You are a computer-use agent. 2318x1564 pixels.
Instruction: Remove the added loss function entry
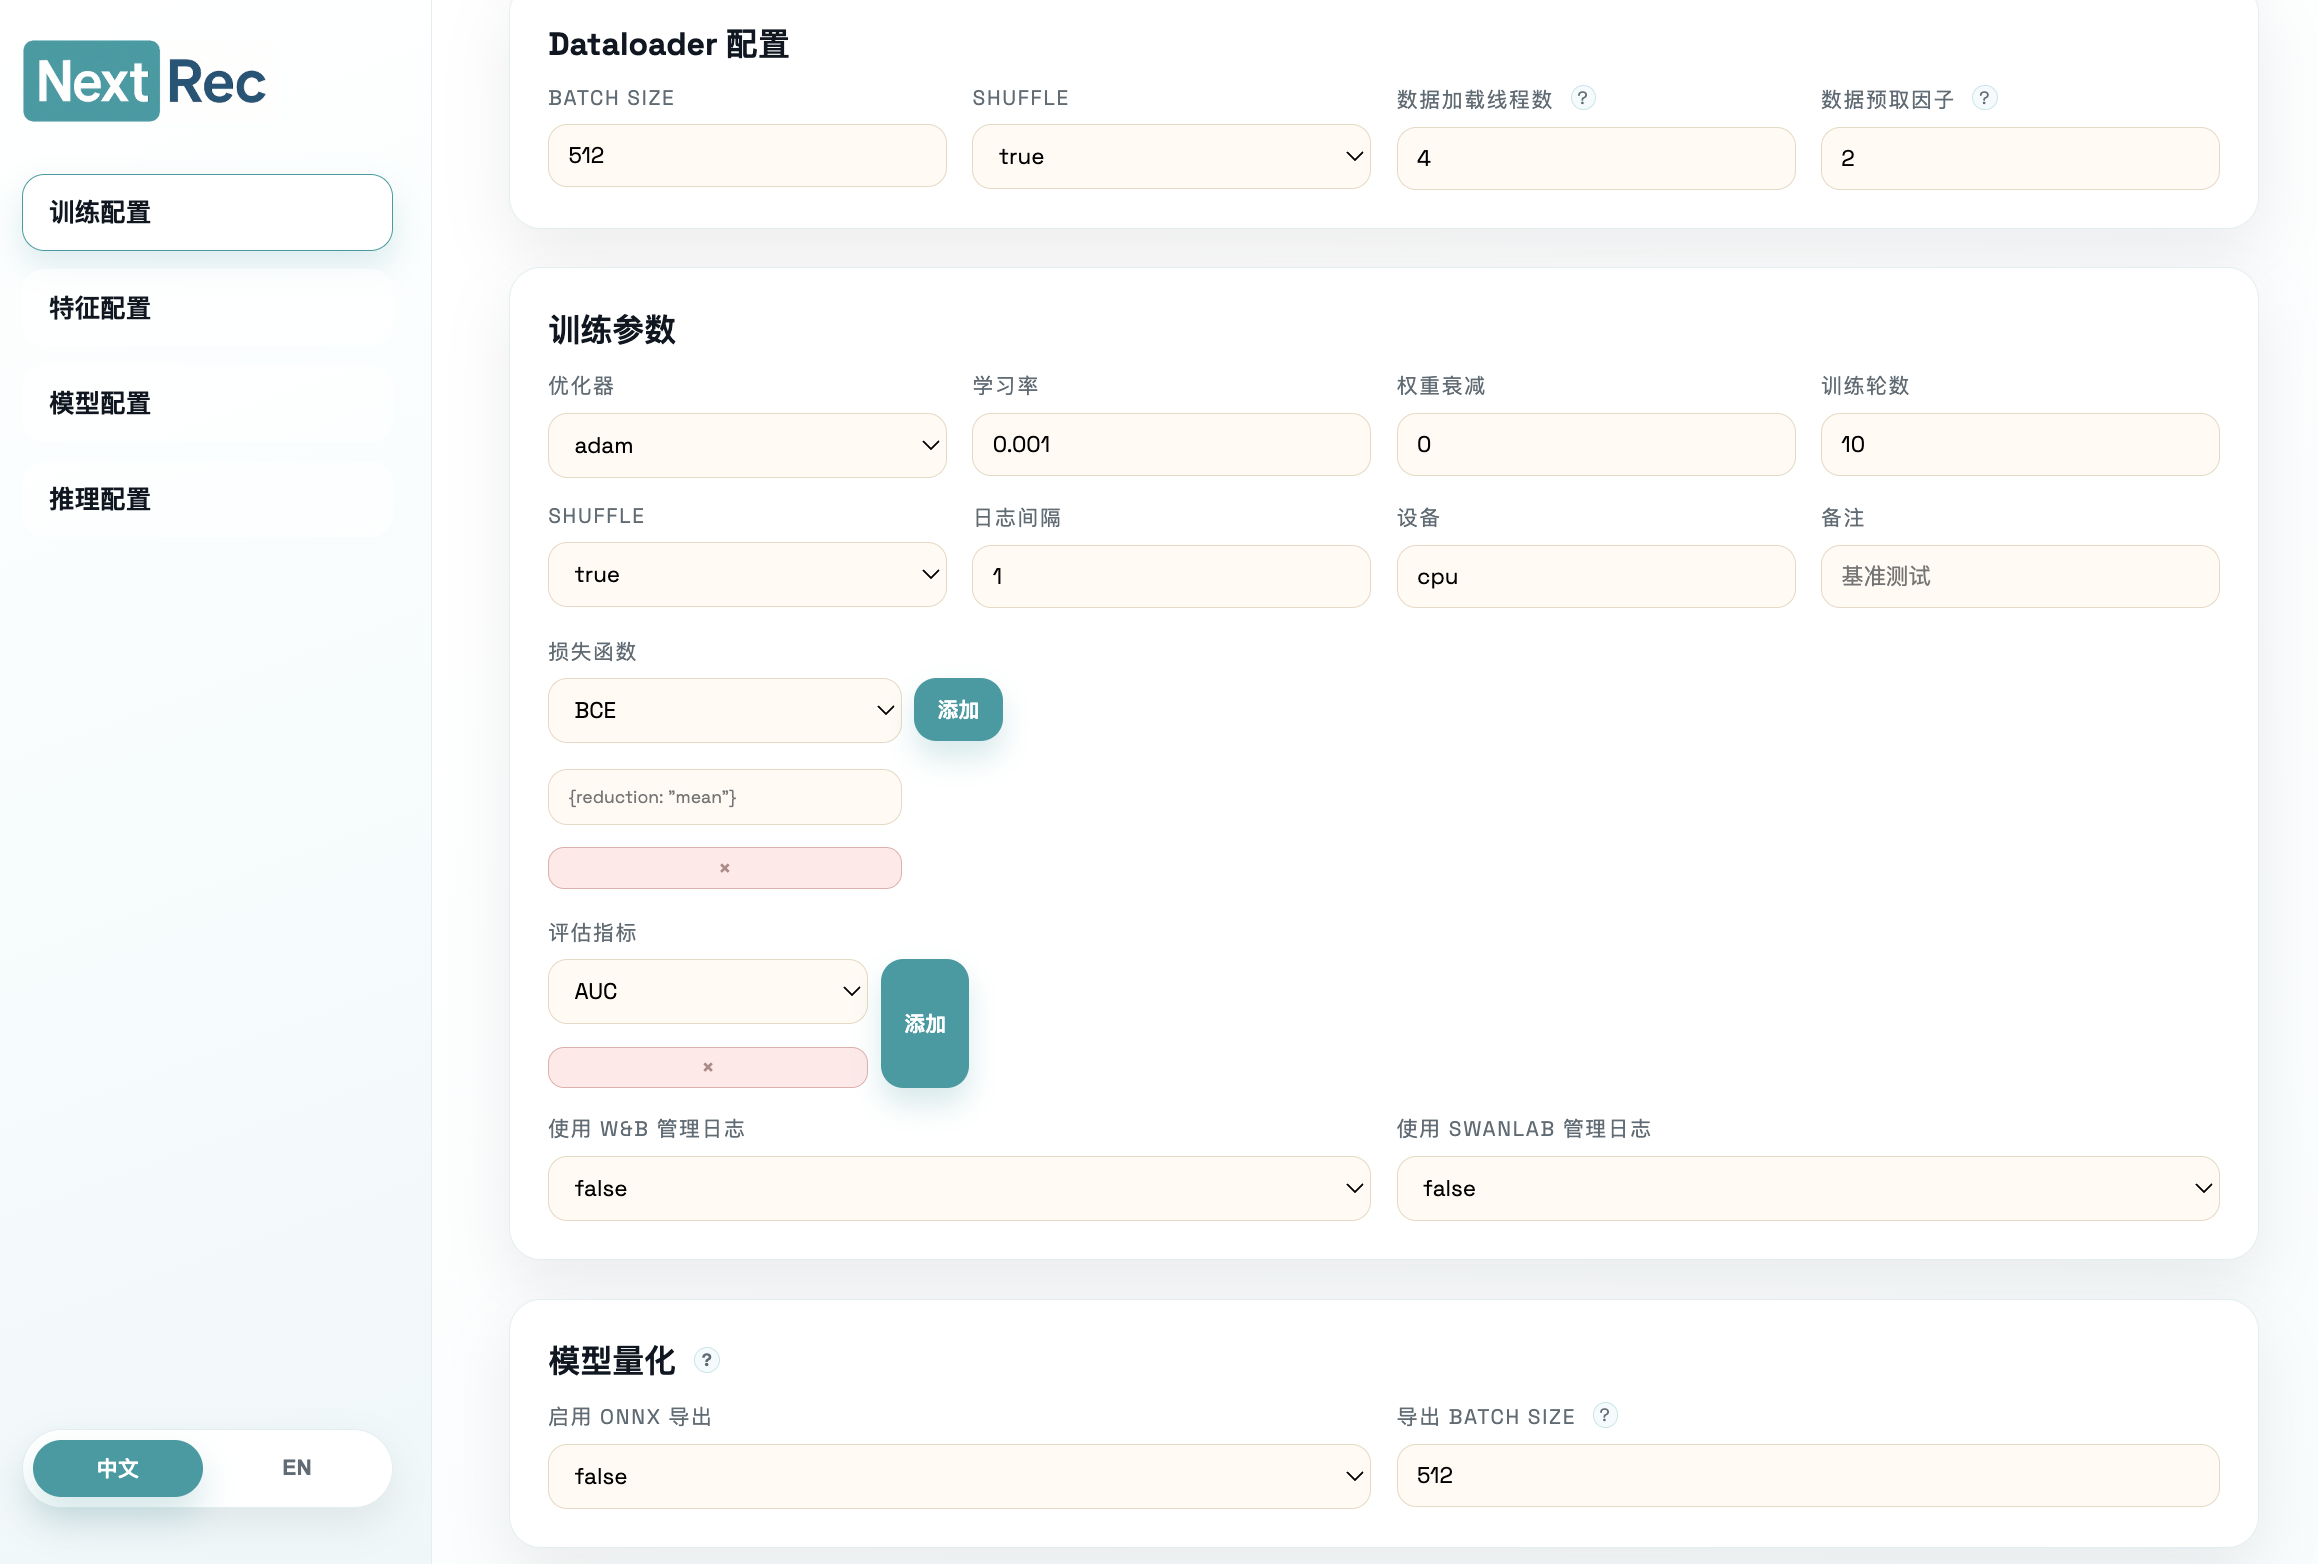click(724, 868)
